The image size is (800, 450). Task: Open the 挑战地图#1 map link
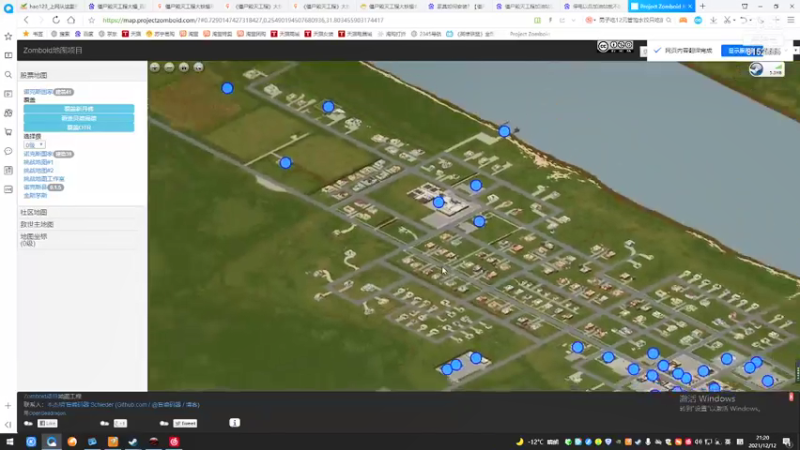point(38,162)
